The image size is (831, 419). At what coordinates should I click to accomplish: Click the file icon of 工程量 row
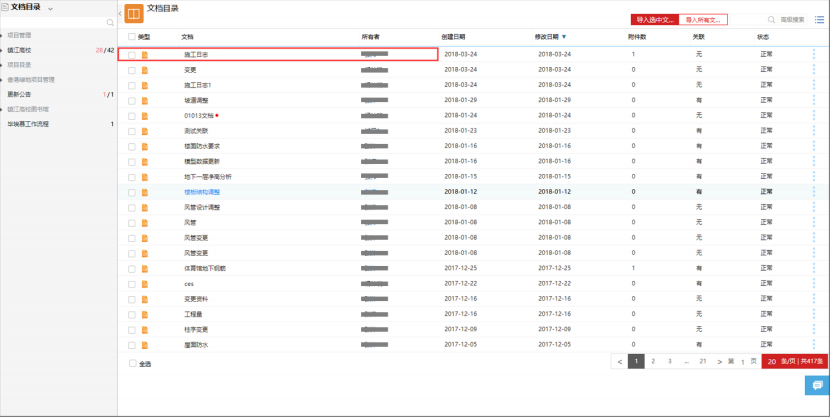(145, 315)
